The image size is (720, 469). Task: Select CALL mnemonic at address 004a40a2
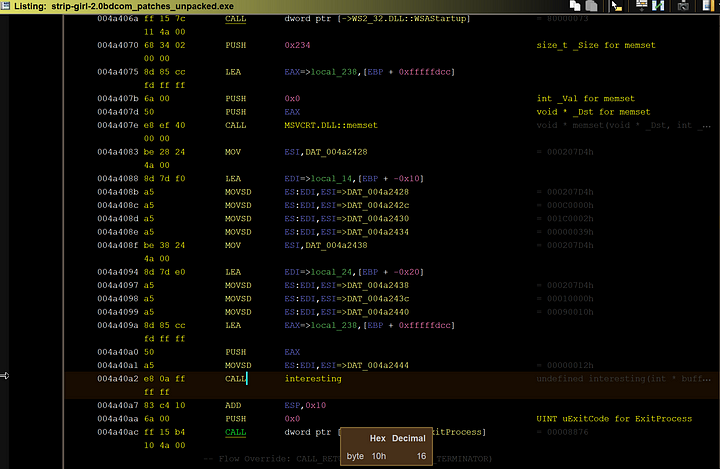tap(235, 379)
